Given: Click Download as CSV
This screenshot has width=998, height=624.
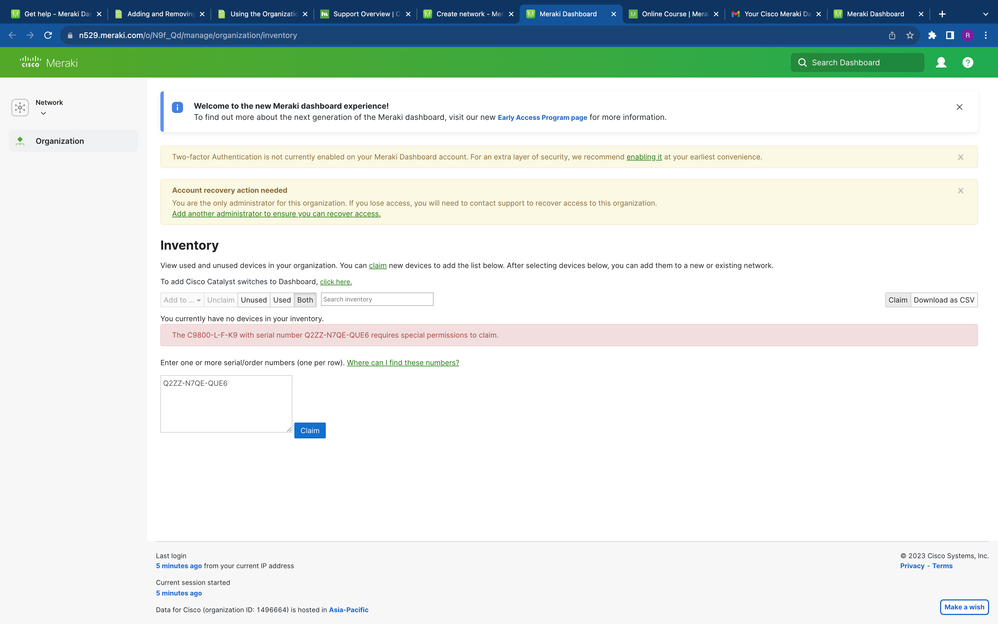Looking at the screenshot, I should point(944,300).
